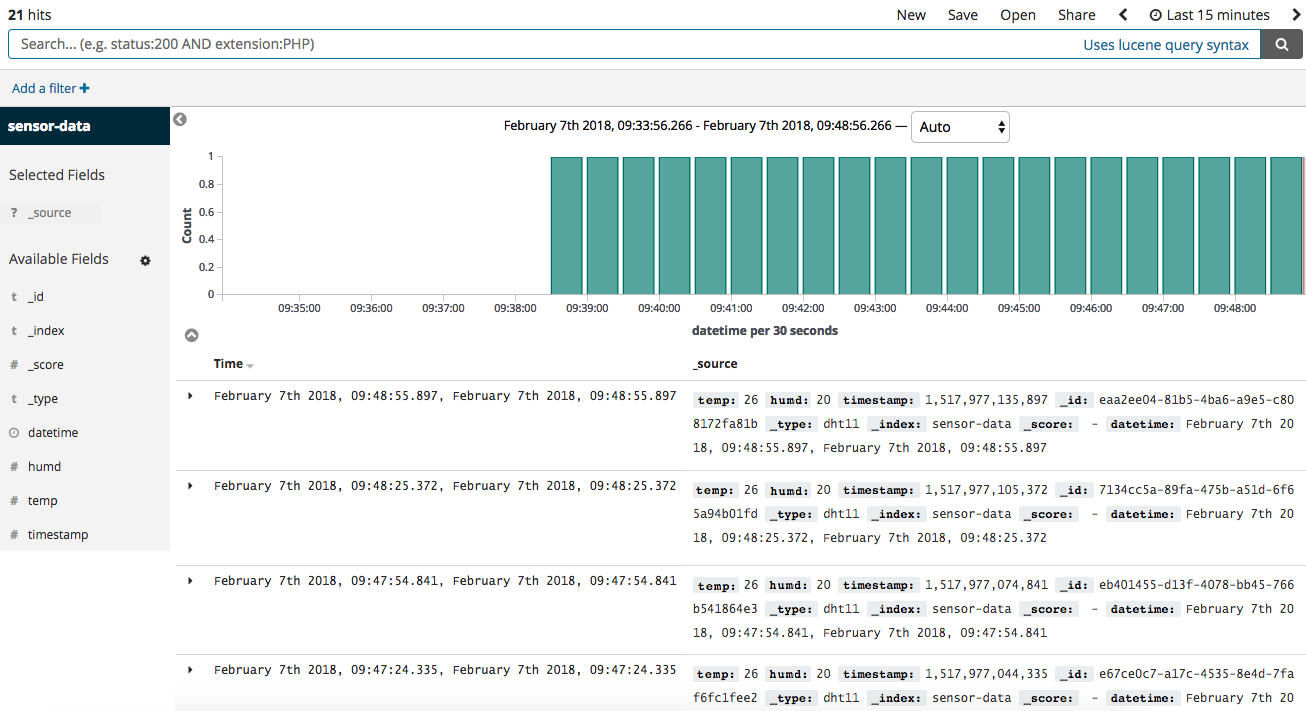Click the _score field name

tap(46, 365)
